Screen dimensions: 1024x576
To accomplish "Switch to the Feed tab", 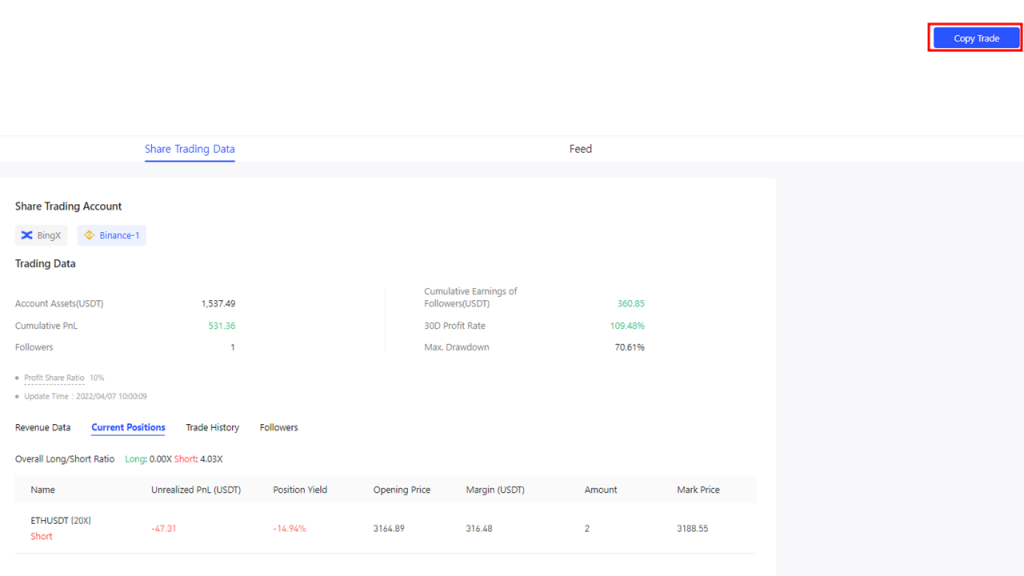I will tap(580, 149).
